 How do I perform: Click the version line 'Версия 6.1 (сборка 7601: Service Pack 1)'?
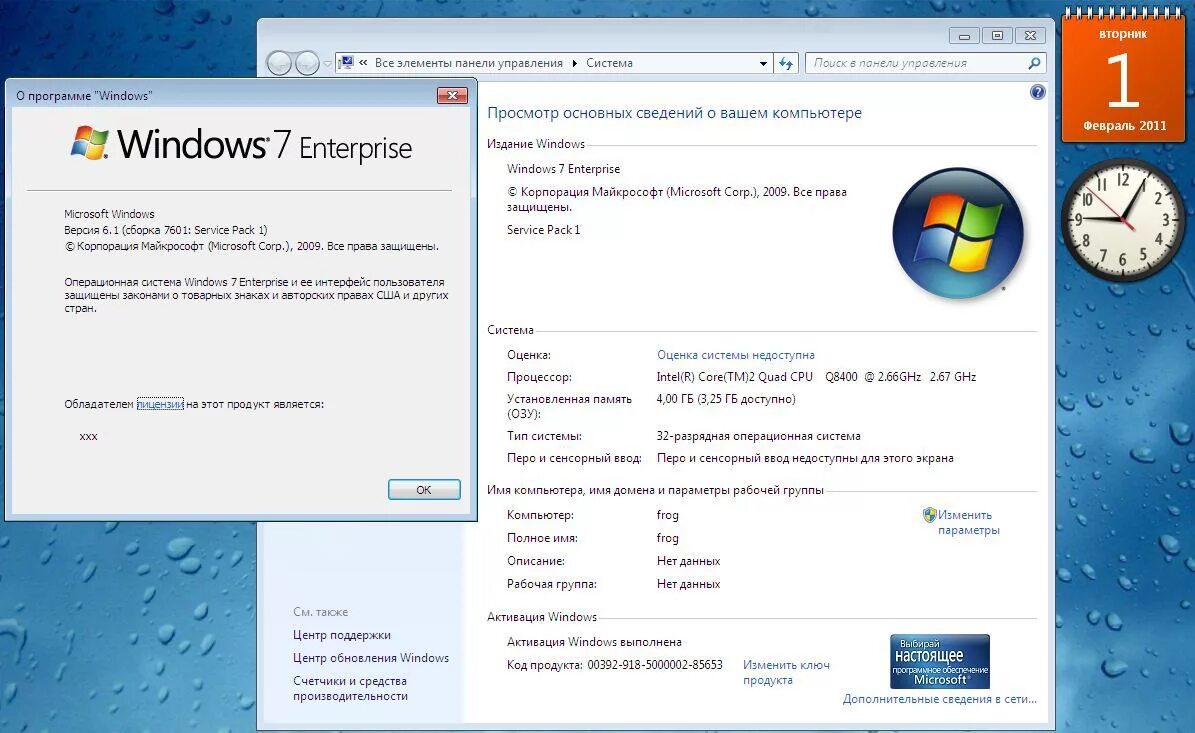pyautogui.click(x=165, y=230)
